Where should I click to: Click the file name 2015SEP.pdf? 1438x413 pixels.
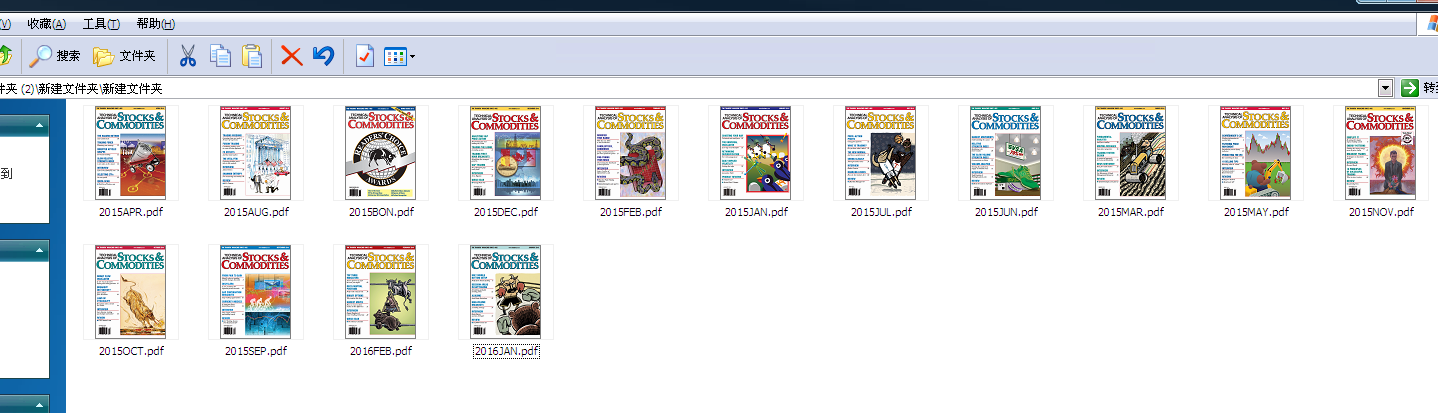coord(256,351)
